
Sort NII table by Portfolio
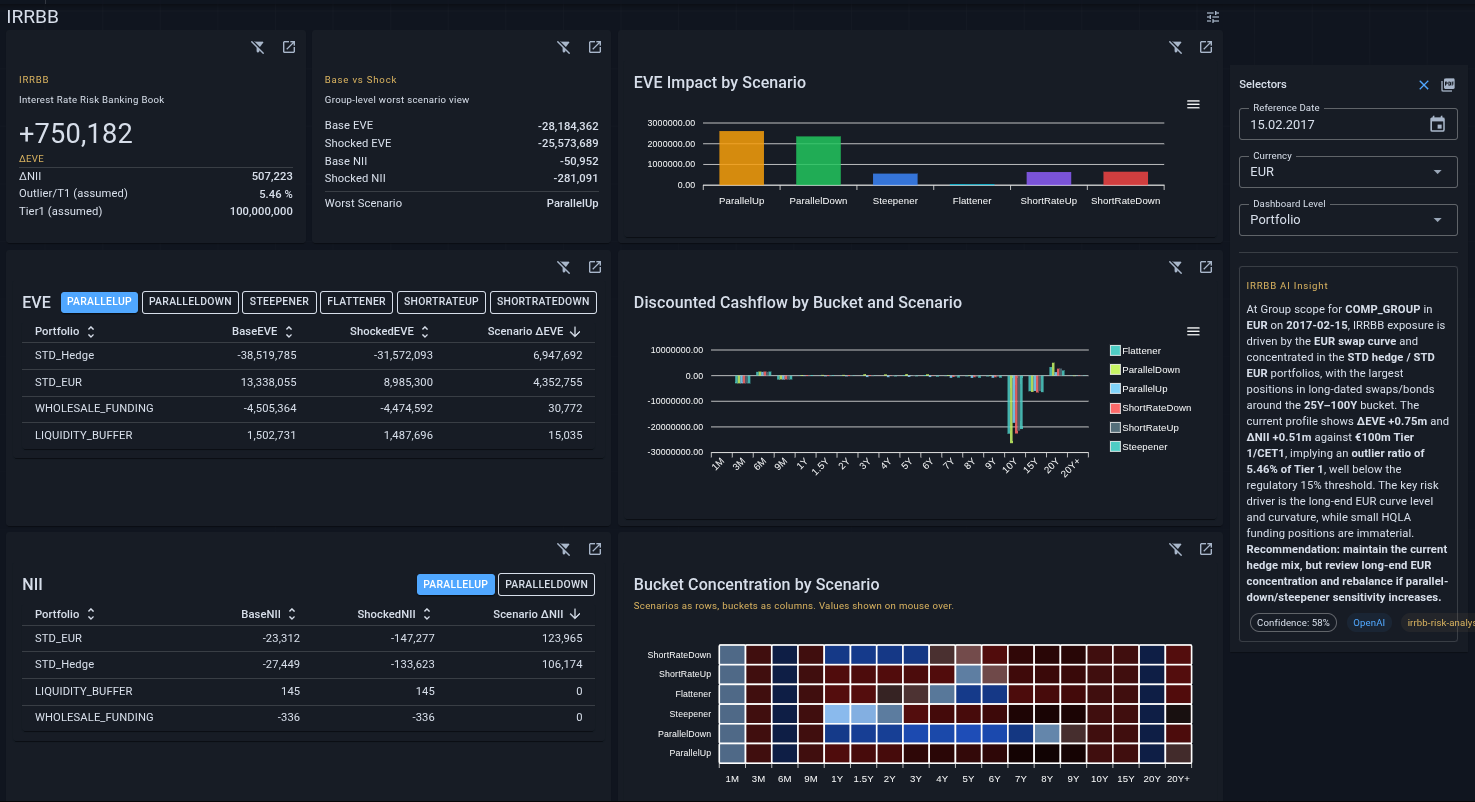point(65,614)
